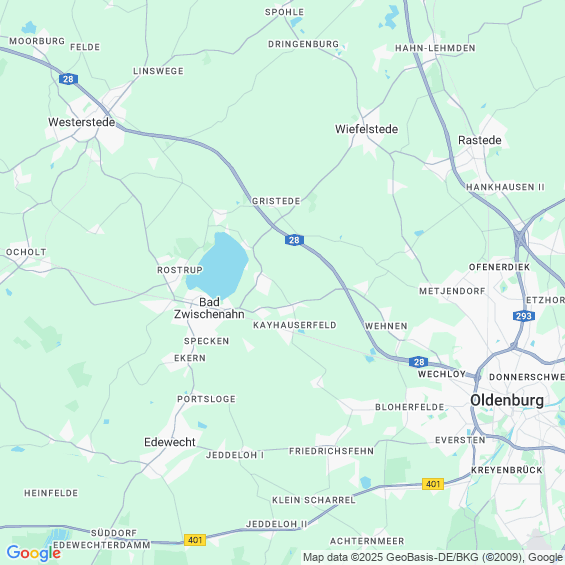The image size is (565, 565).
Task: Click the Wiefelstede town label
Action: click(x=366, y=129)
